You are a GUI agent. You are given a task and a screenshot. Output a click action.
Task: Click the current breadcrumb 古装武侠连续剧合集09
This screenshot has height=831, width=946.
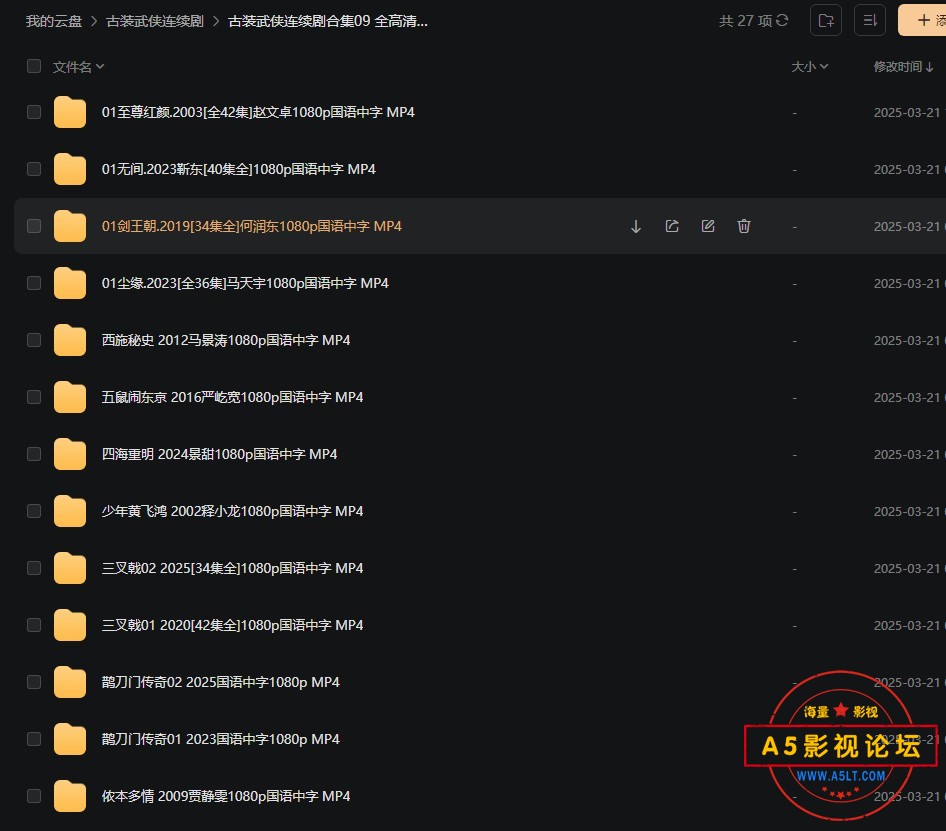click(328, 21)
